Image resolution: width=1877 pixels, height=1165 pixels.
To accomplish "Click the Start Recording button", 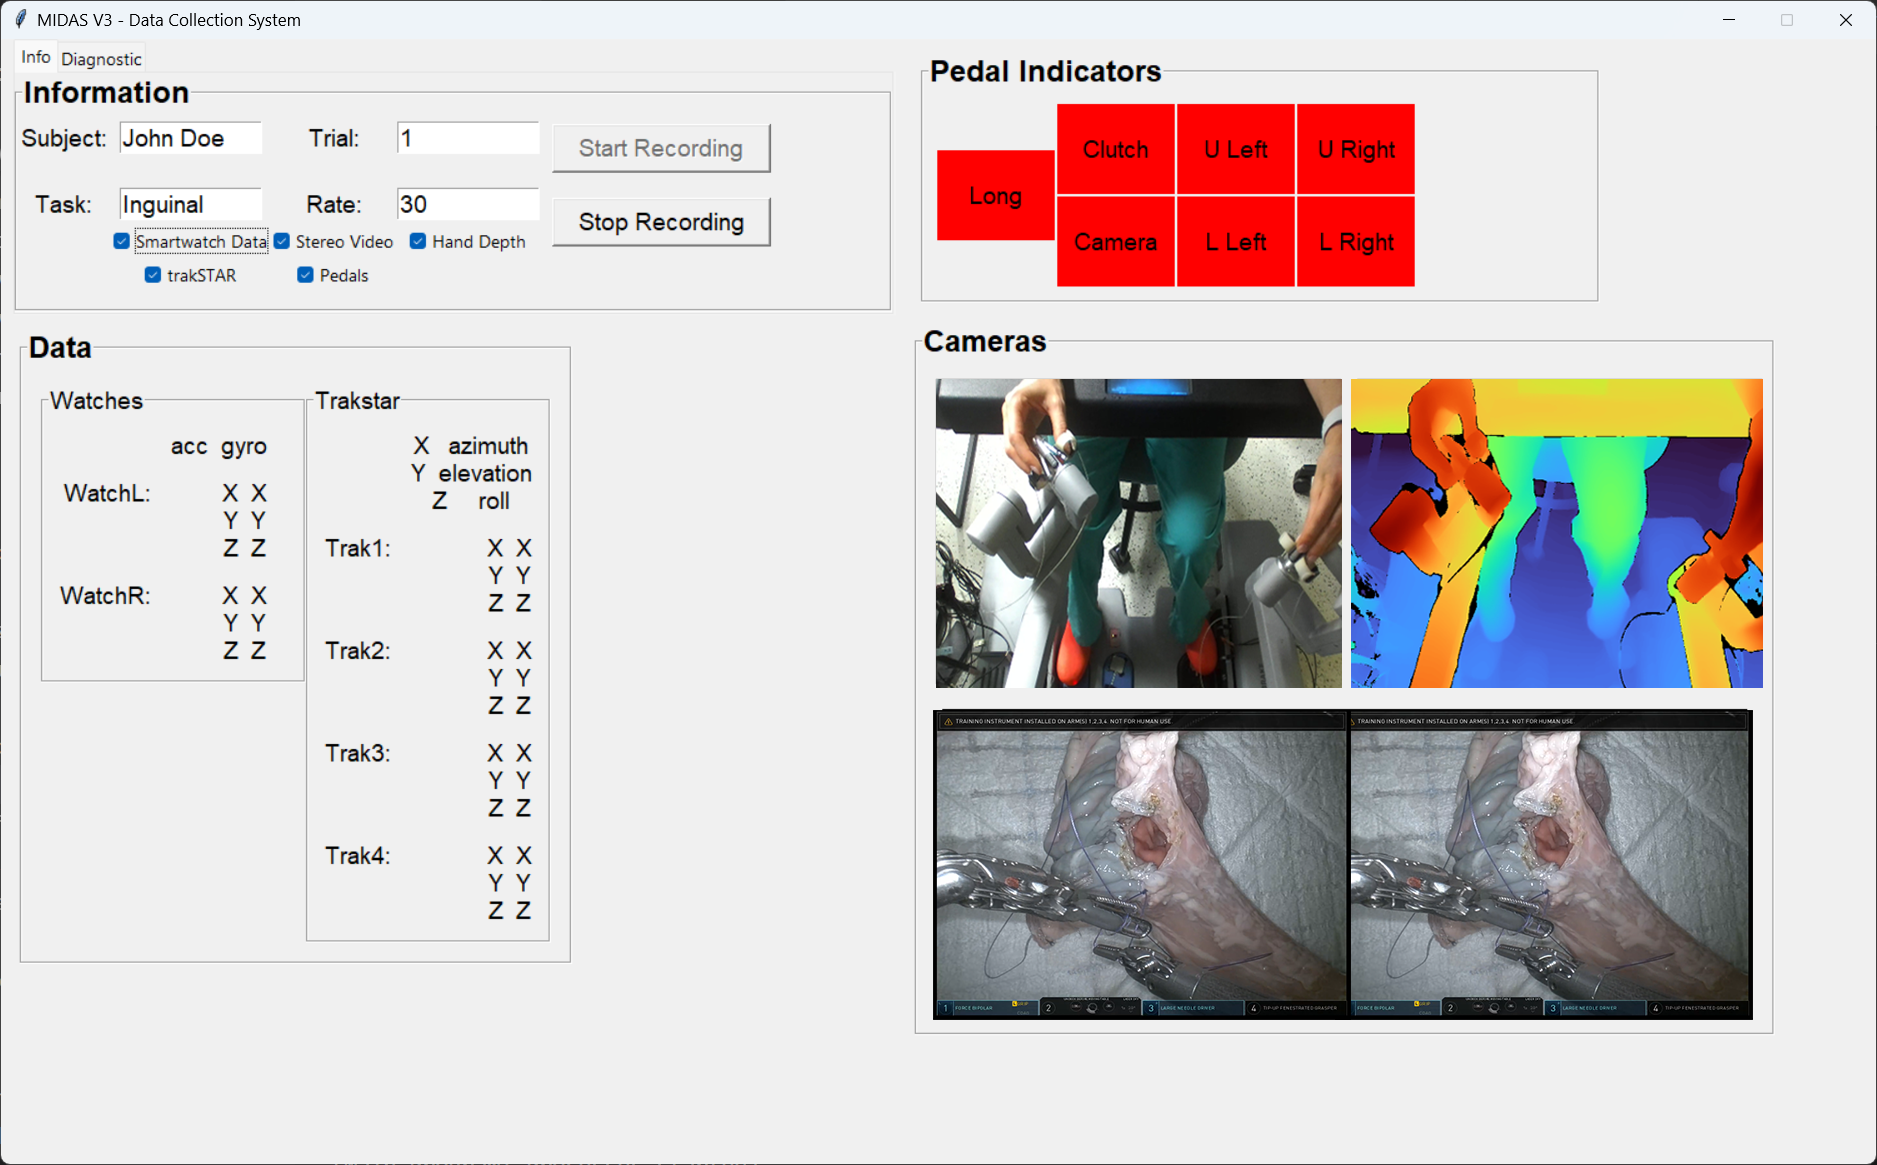I will point(661,148).
